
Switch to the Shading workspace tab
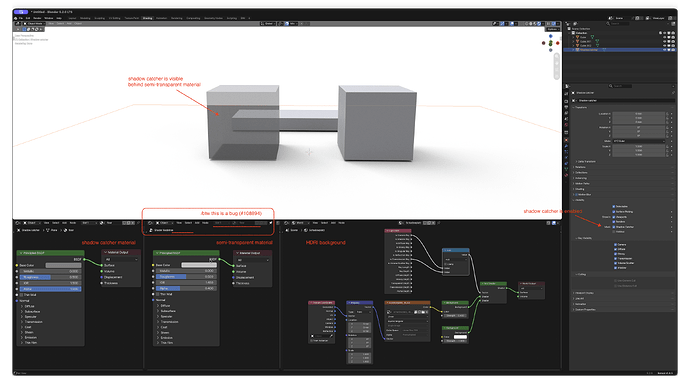(x=147, y=18)
